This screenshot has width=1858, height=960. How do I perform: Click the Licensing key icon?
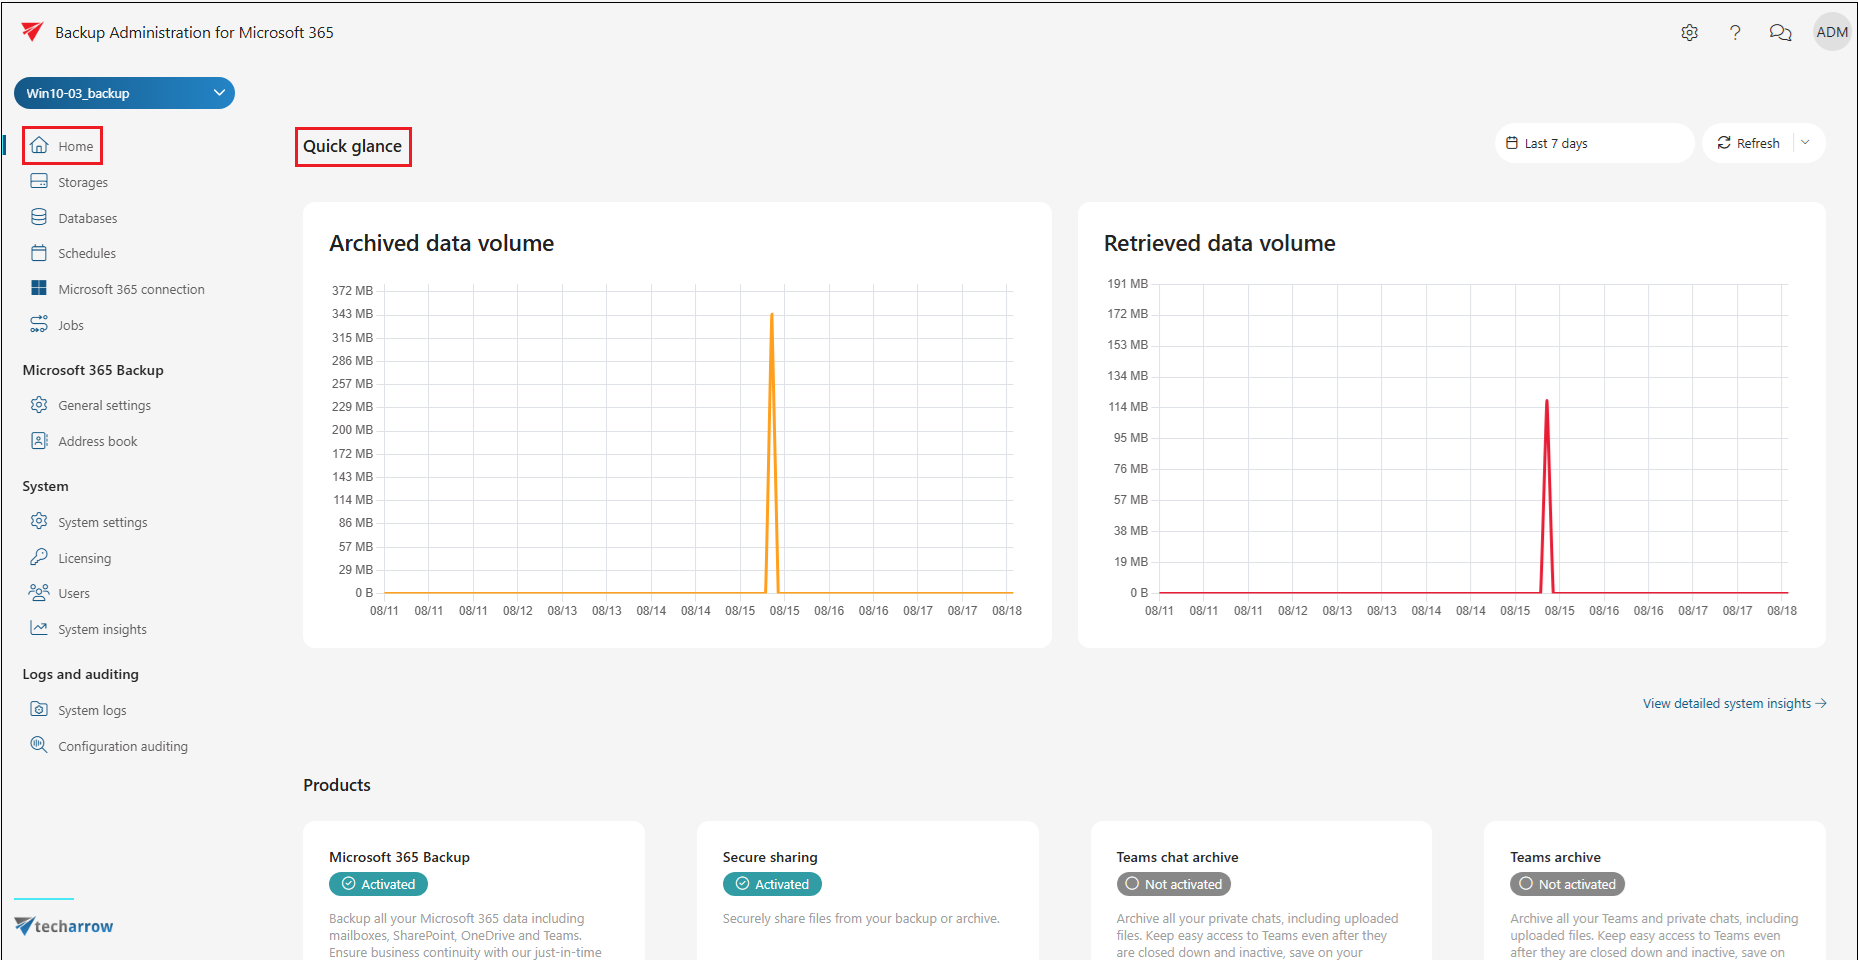(39, 558)
